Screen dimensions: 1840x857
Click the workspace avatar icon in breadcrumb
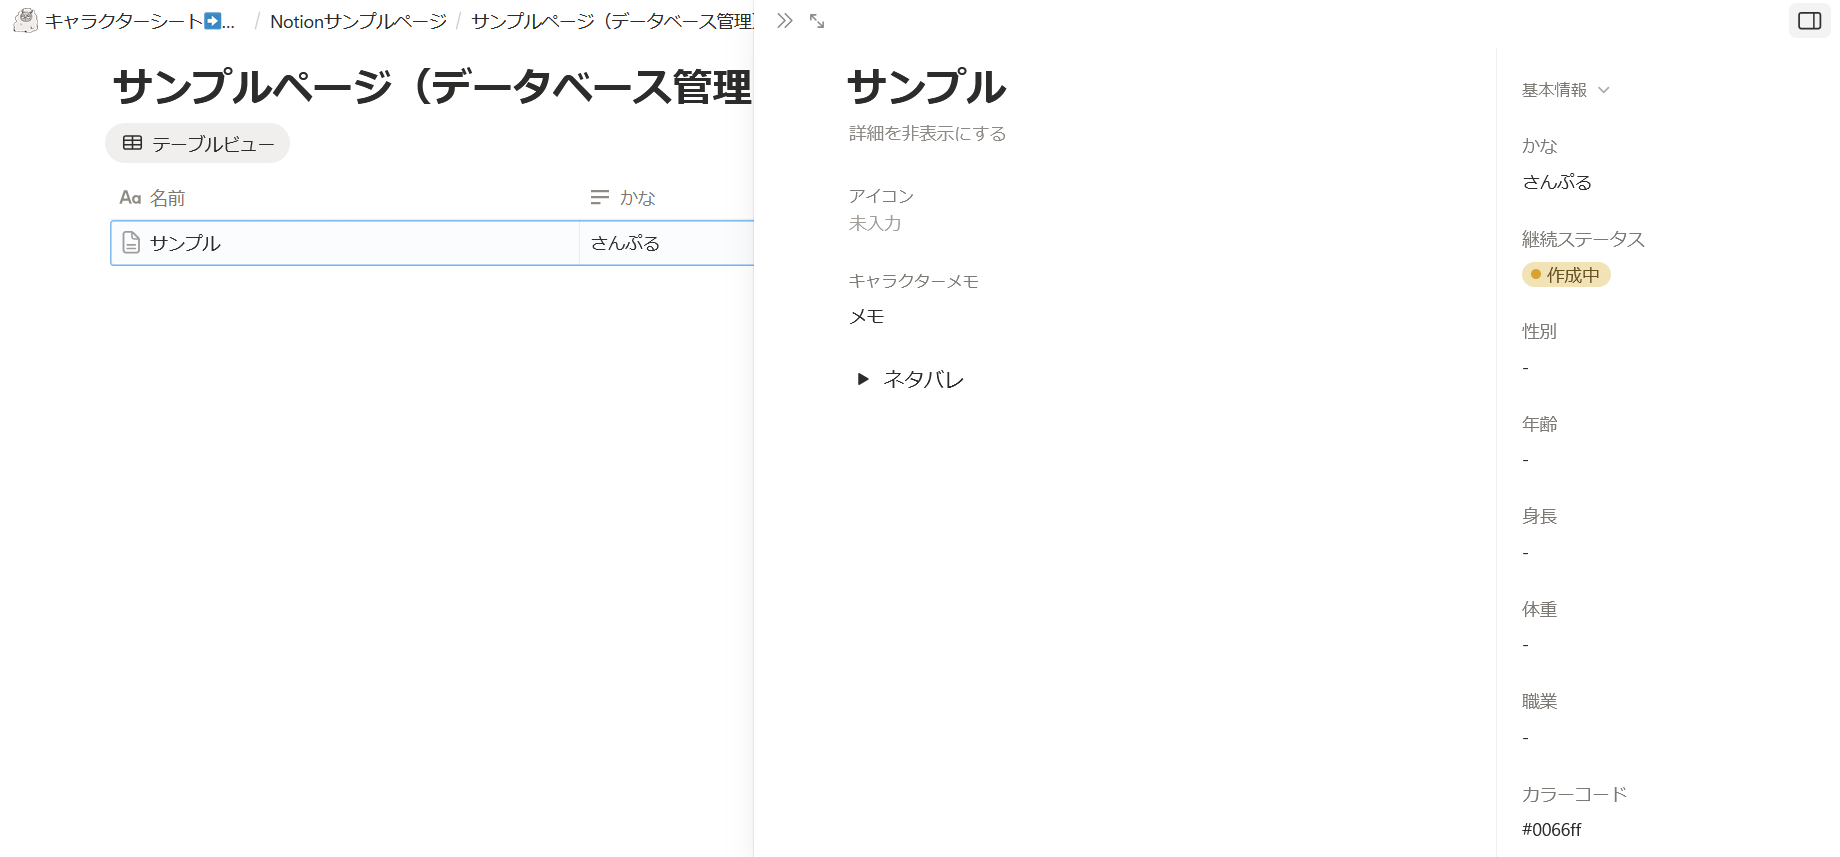(x=26, y=21)
